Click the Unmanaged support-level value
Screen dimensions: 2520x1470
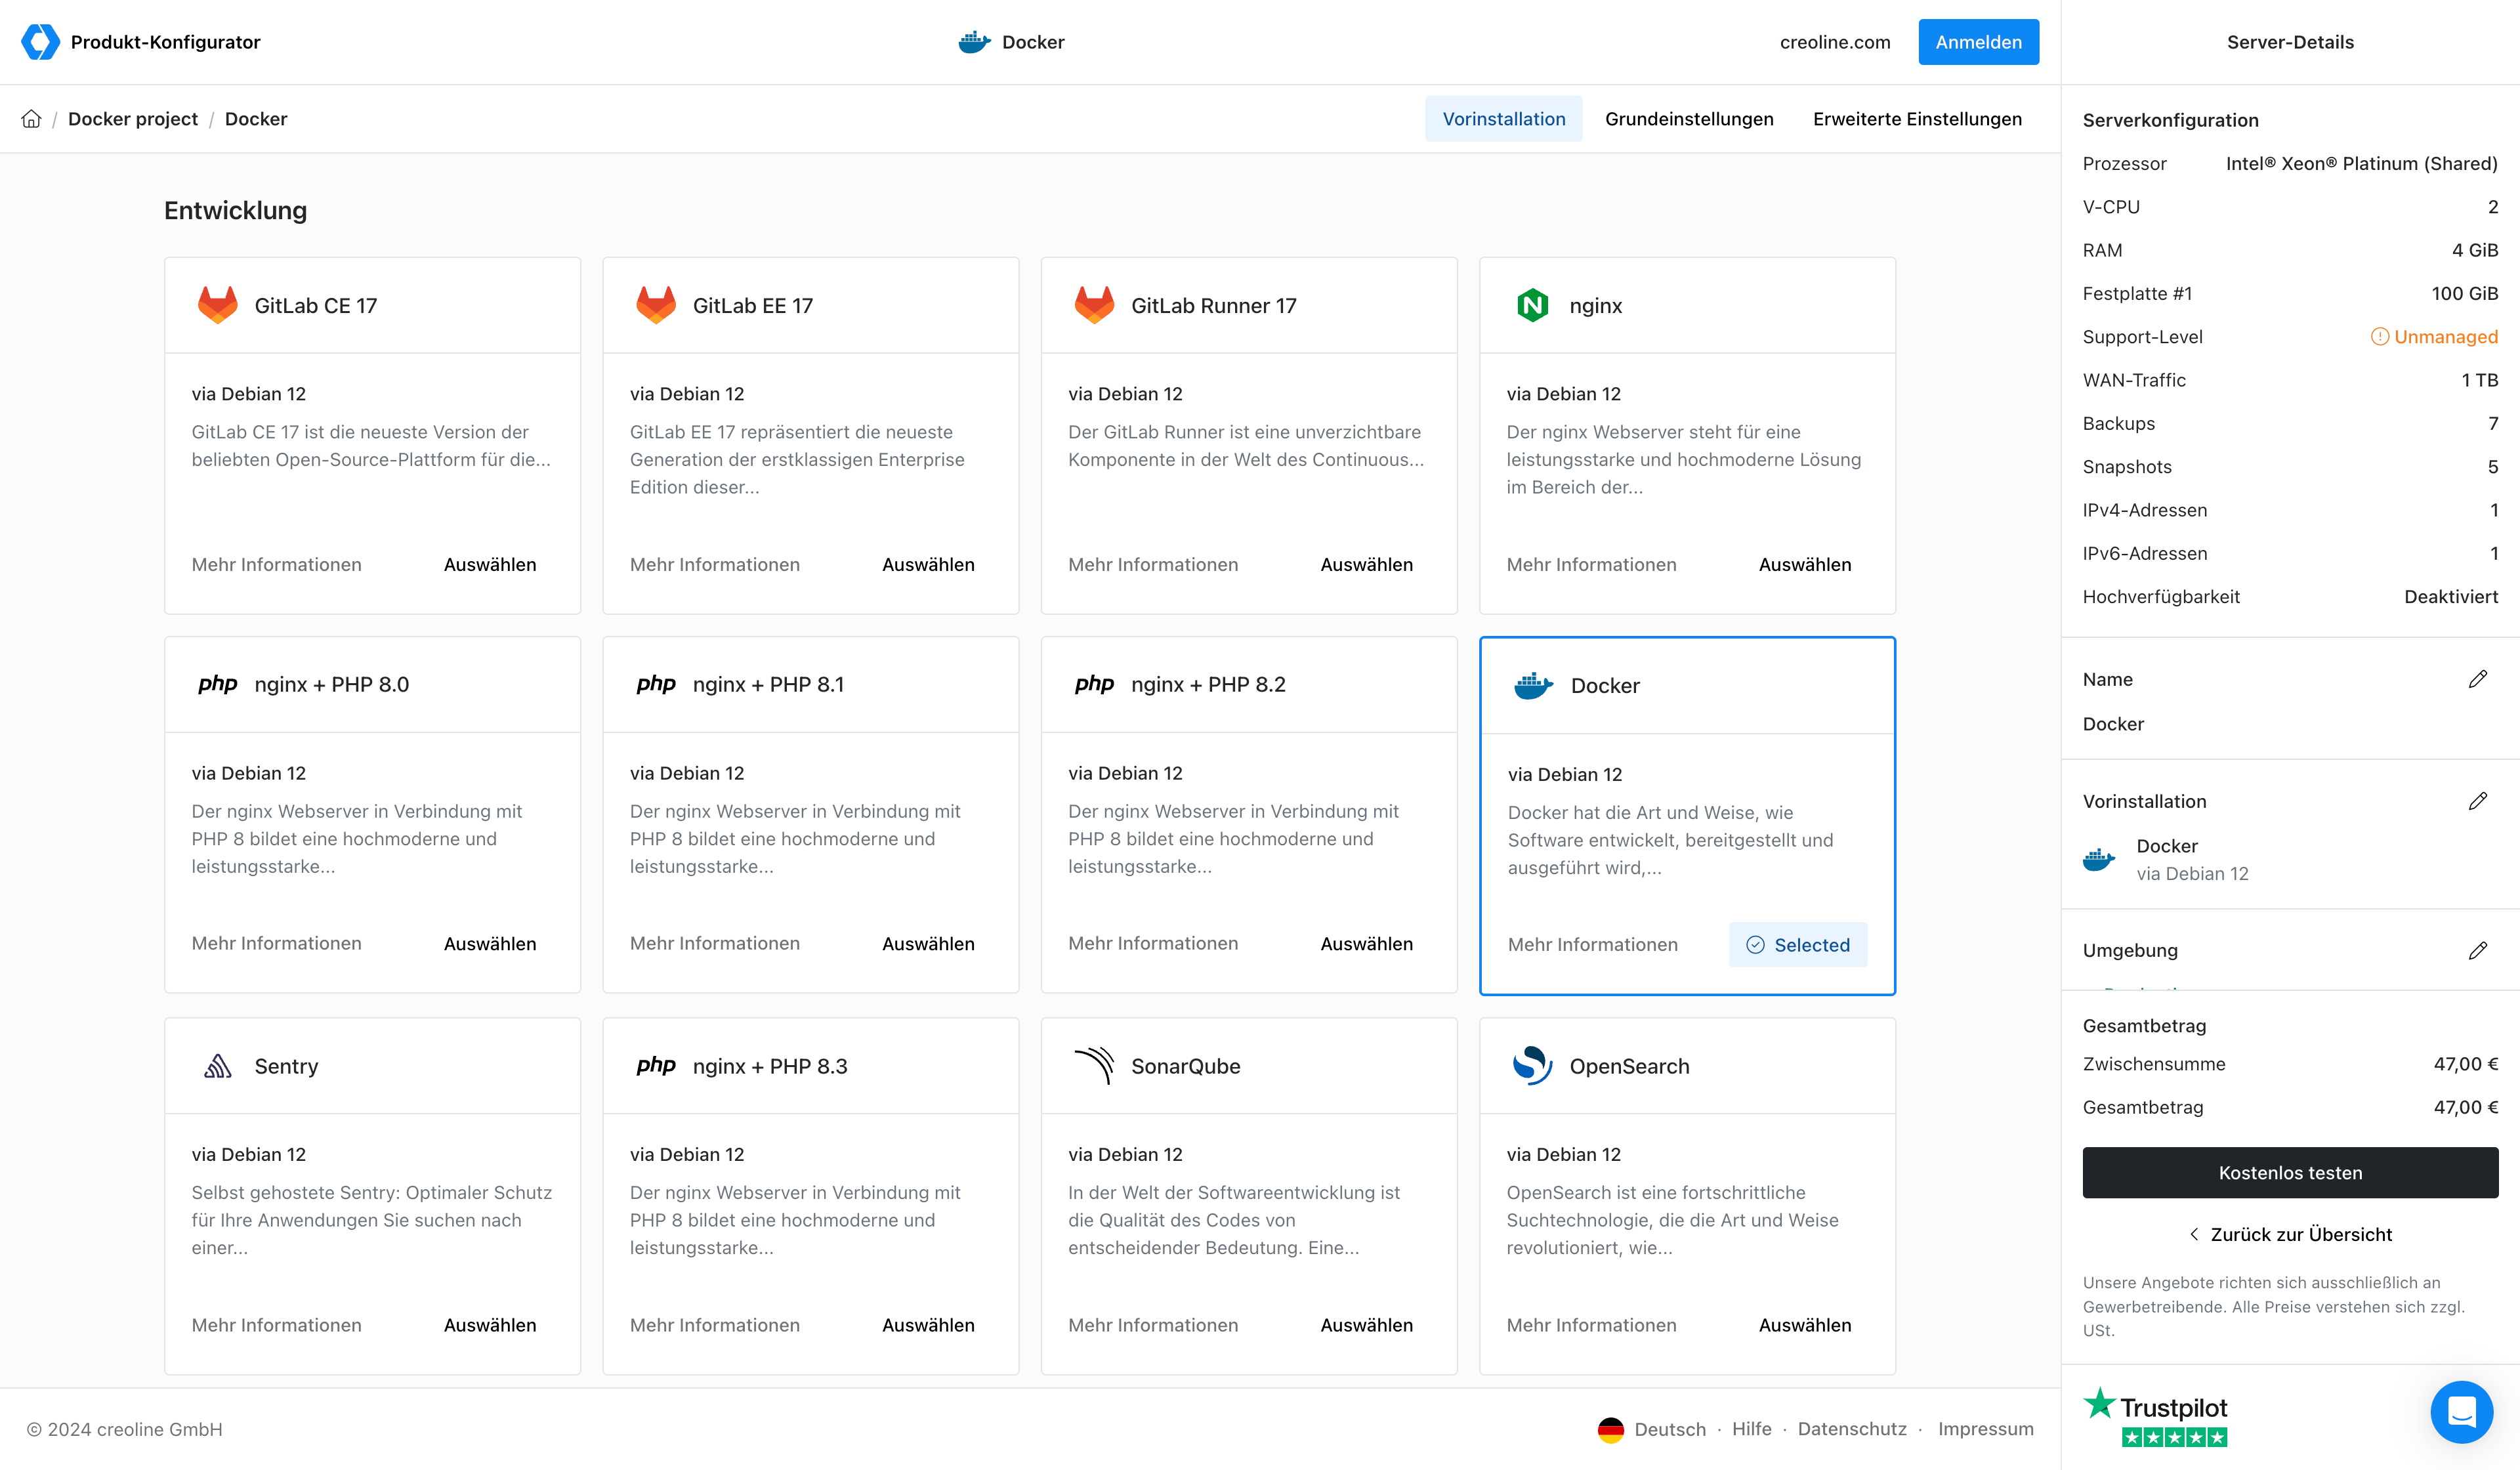coord(2446,337)
